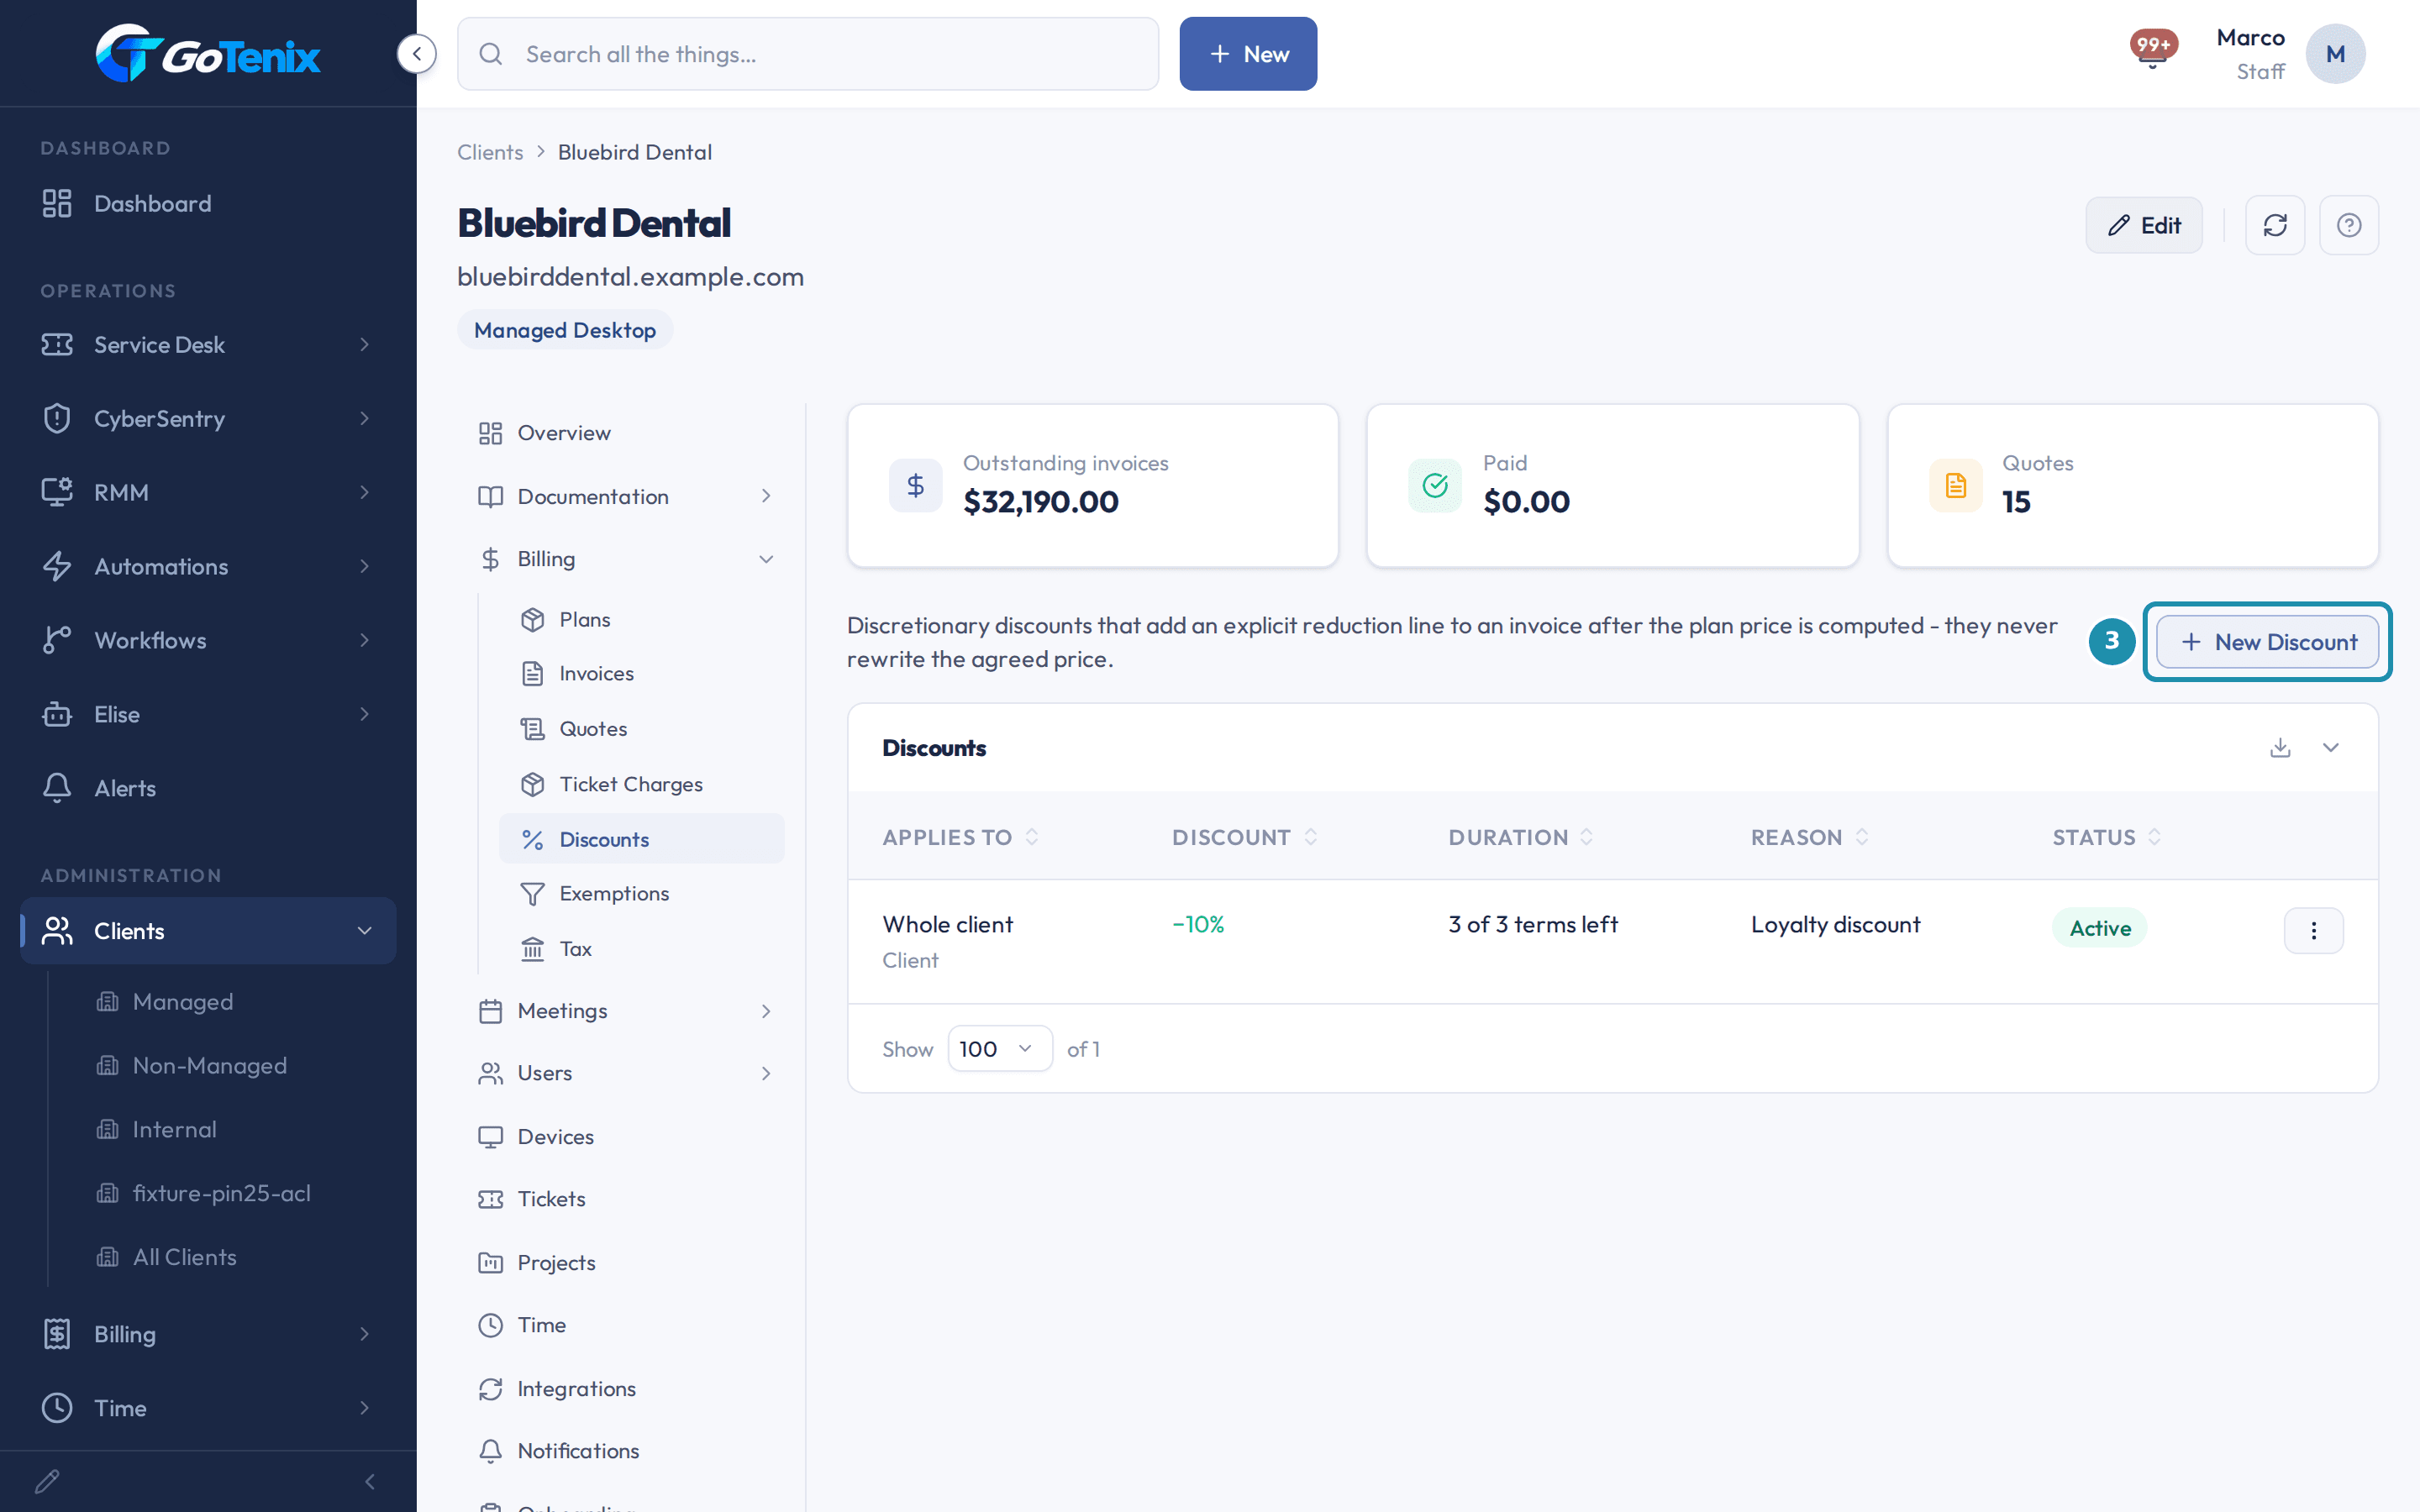The width and height of the screenshot is (2420, 1512).
Task: Sort by the Discount column
Action: coord(1244,837)
